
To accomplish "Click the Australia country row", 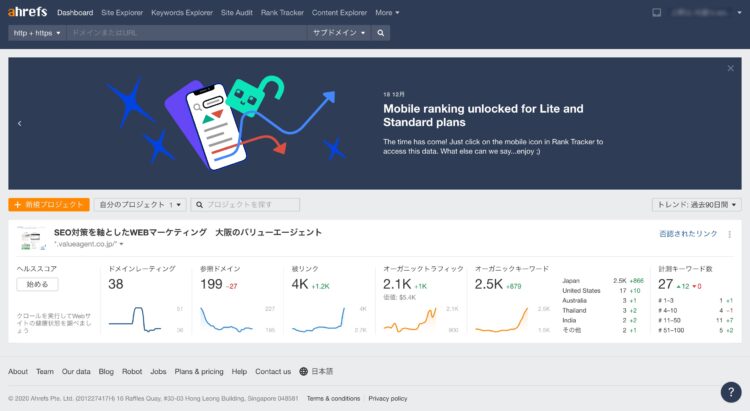I will [603, 300].
